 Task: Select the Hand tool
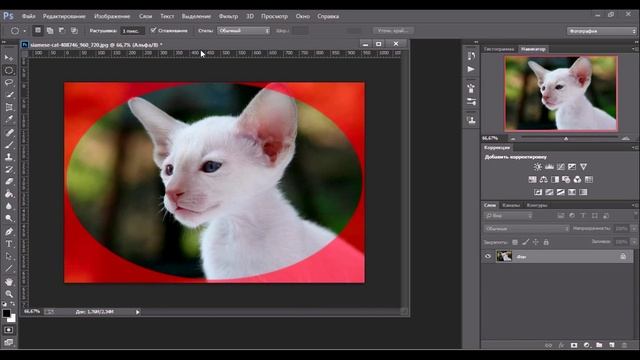tap(9, 282)
